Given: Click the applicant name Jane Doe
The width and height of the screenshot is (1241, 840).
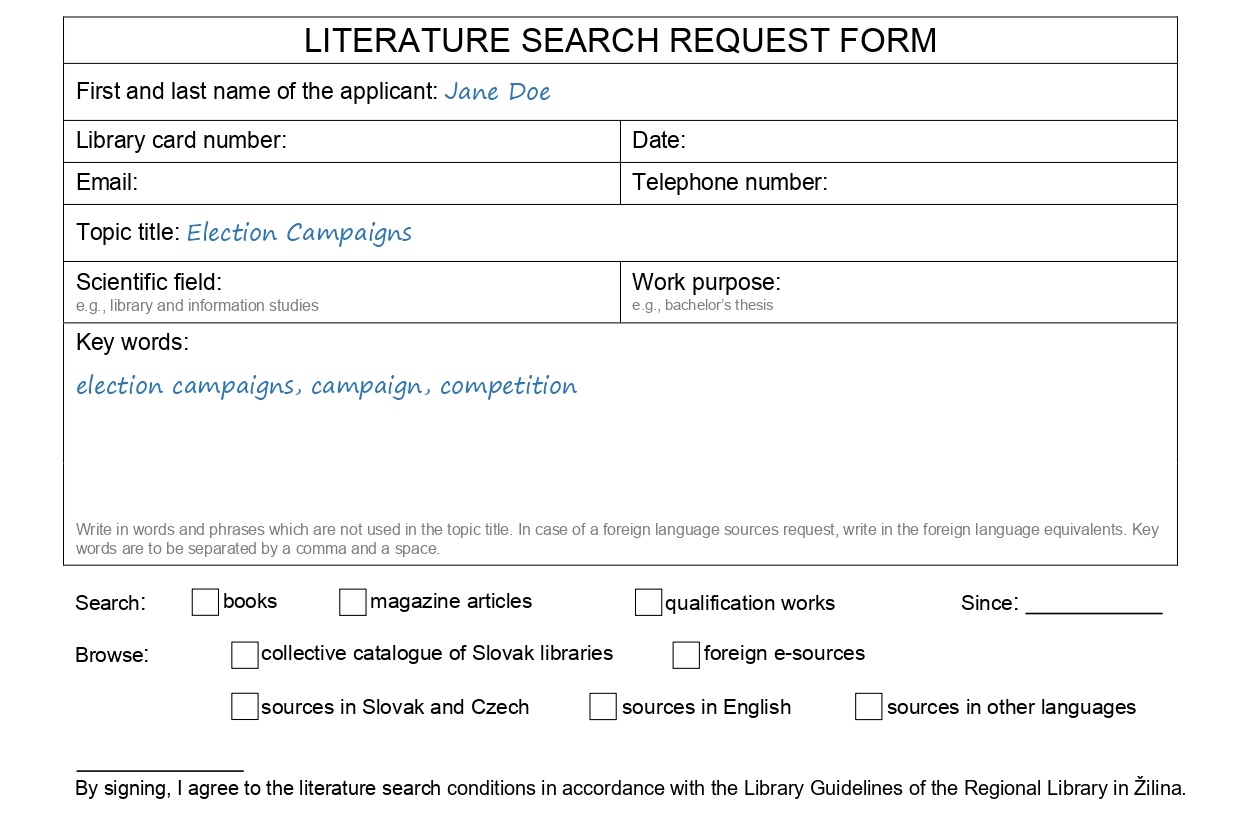Looking at the screenshot, I should (497, 92).
